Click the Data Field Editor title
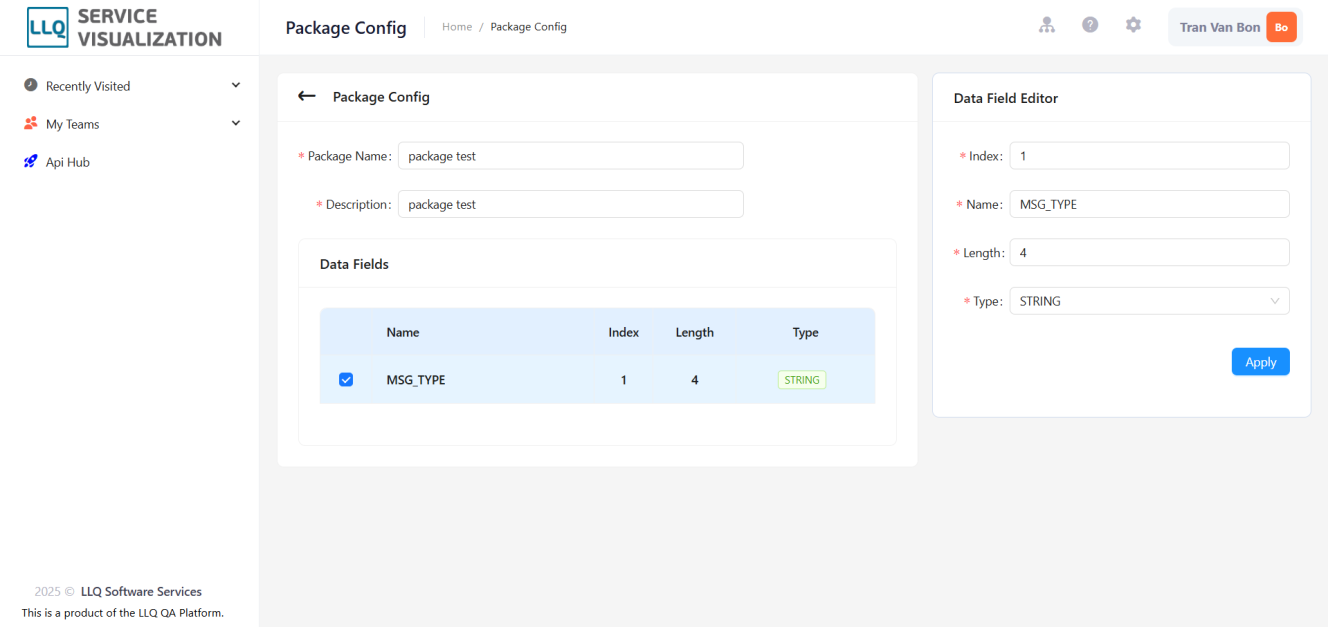1328x627 pixels. [1006, 98]
